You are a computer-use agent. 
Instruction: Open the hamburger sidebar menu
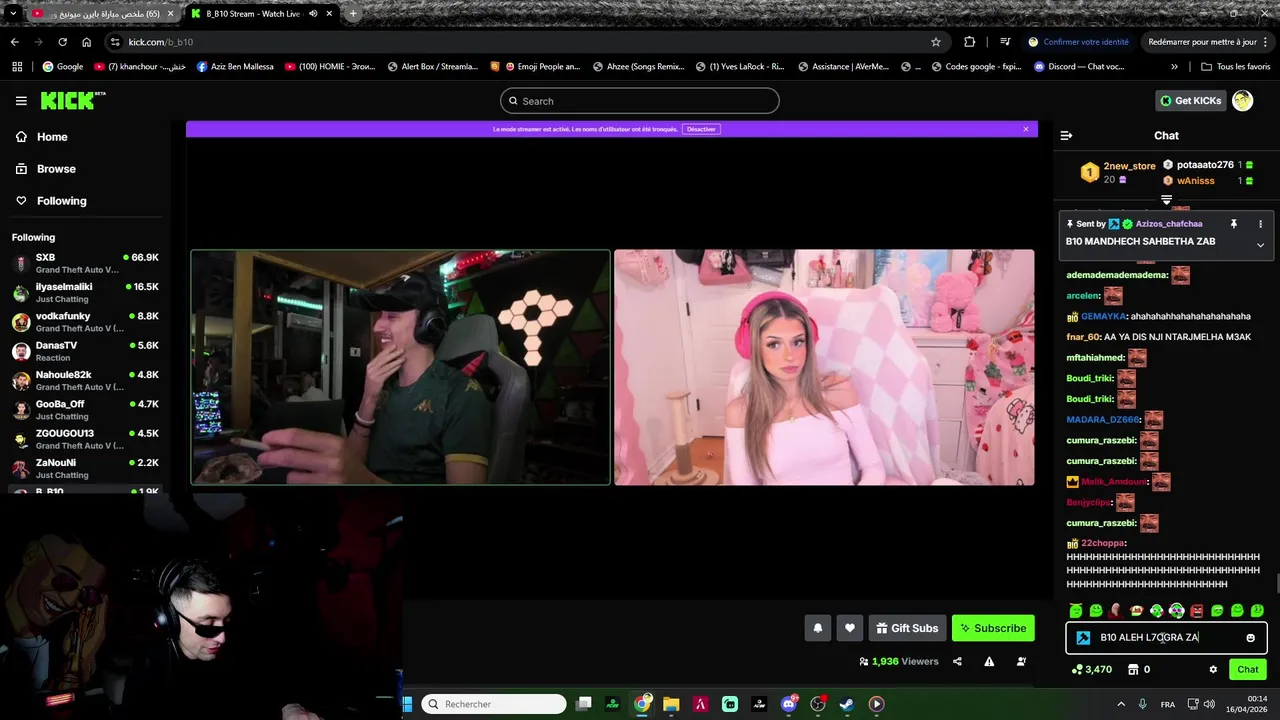21,101
